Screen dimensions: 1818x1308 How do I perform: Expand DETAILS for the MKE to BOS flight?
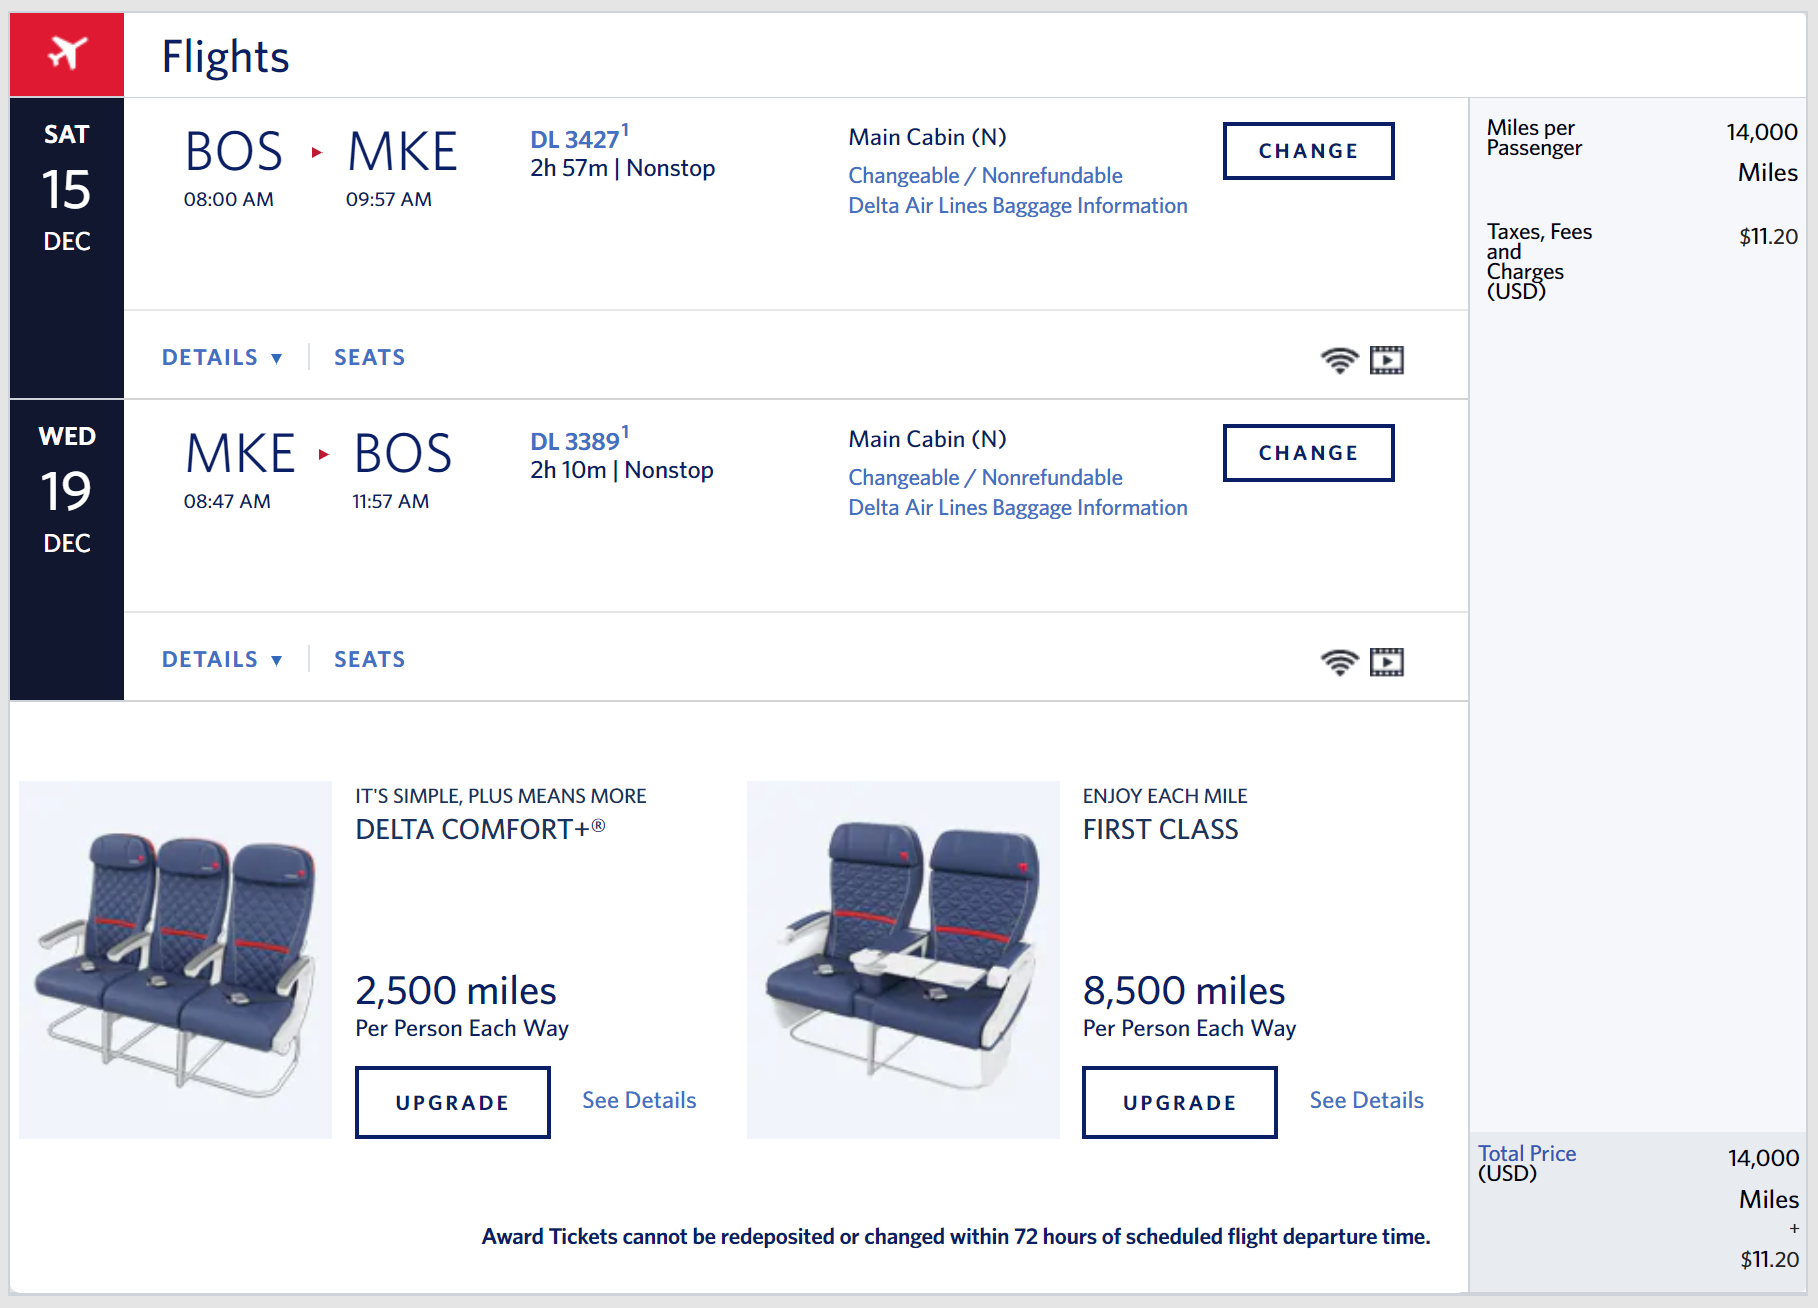[221, 660]
